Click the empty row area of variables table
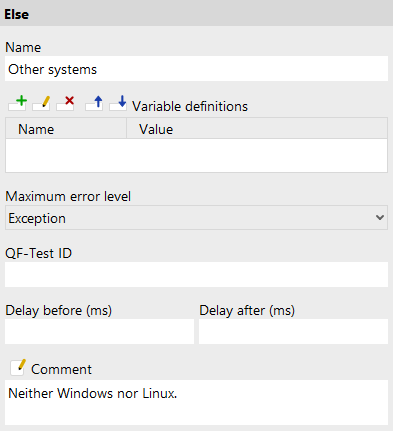This screenshot has height=431, width=393. pyautogui.click(x=196, y=155)
